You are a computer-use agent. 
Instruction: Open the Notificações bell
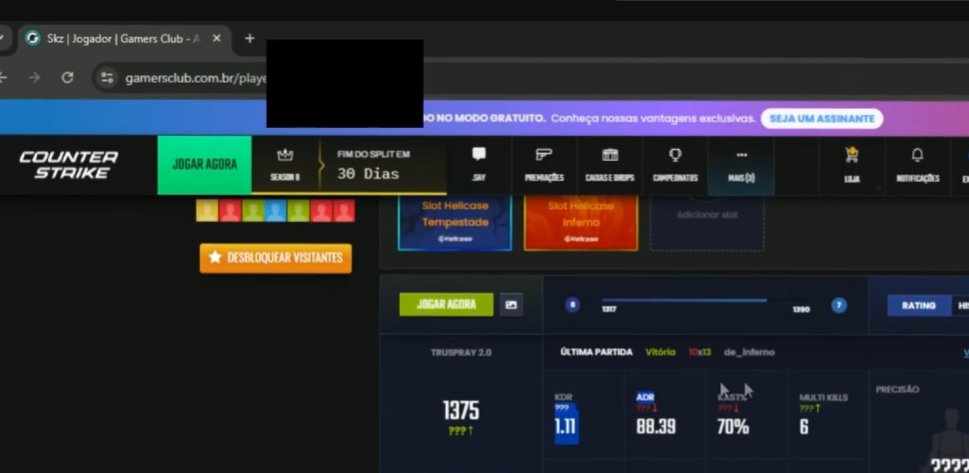click(x=917, y=165)
